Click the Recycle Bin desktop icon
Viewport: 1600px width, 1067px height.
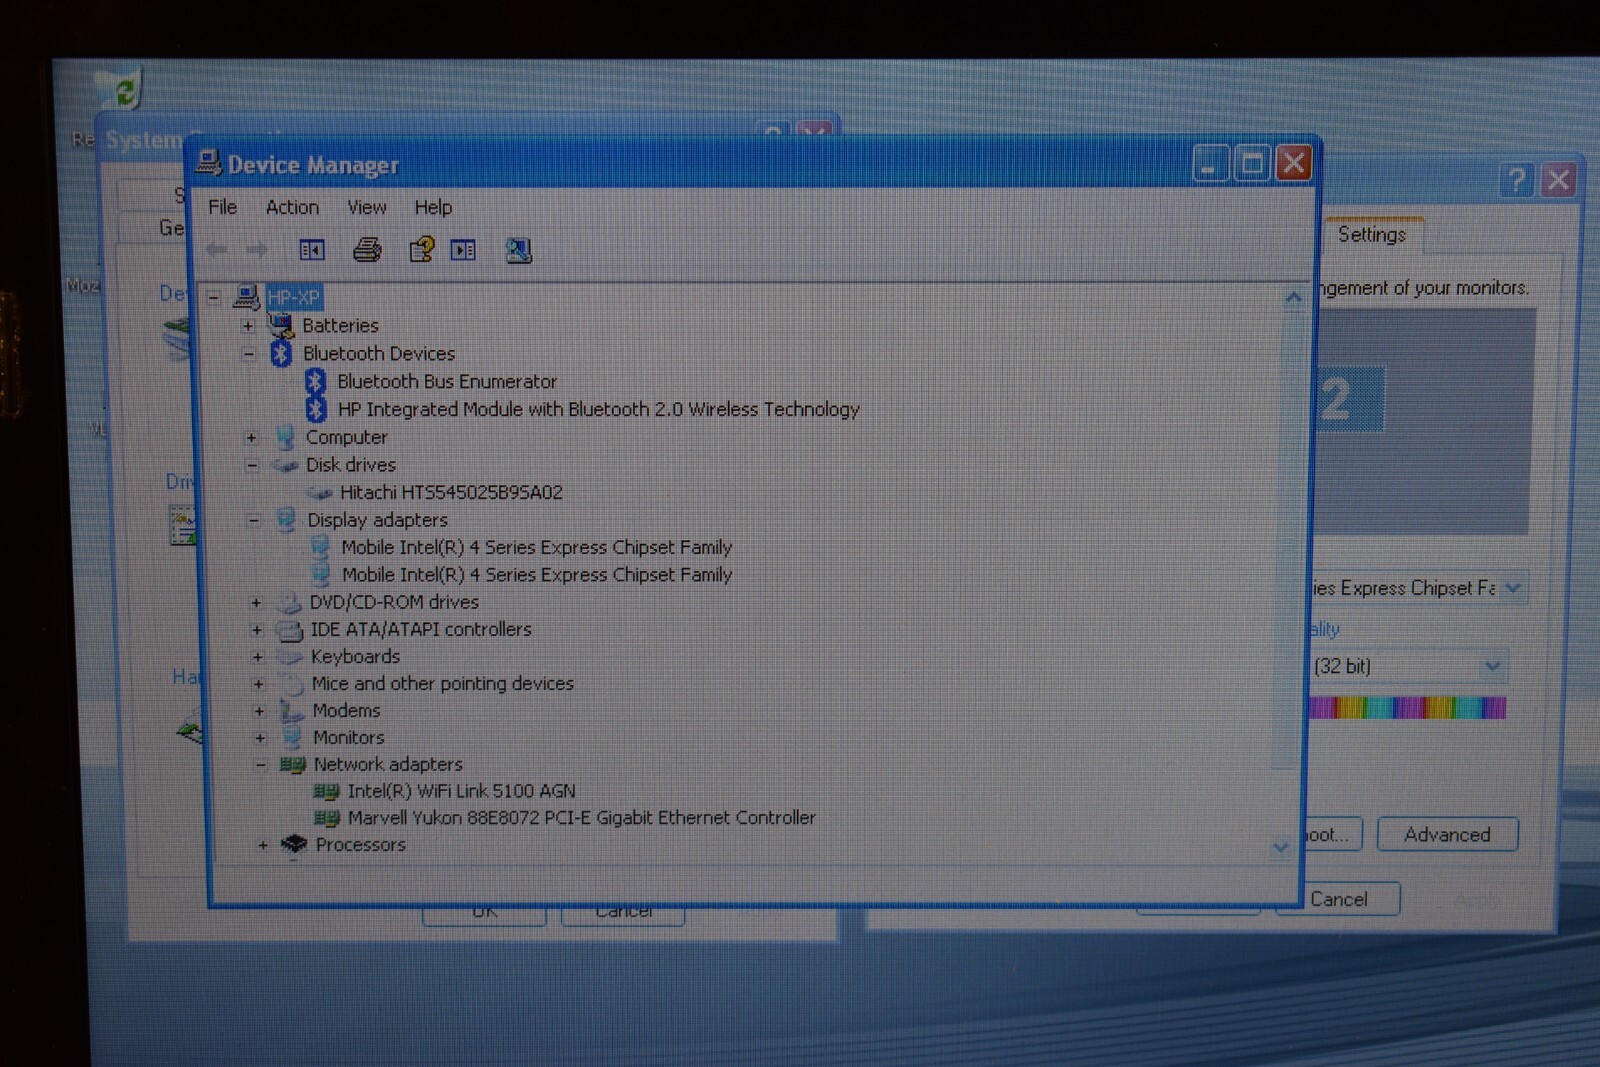(x=121, y=90)
